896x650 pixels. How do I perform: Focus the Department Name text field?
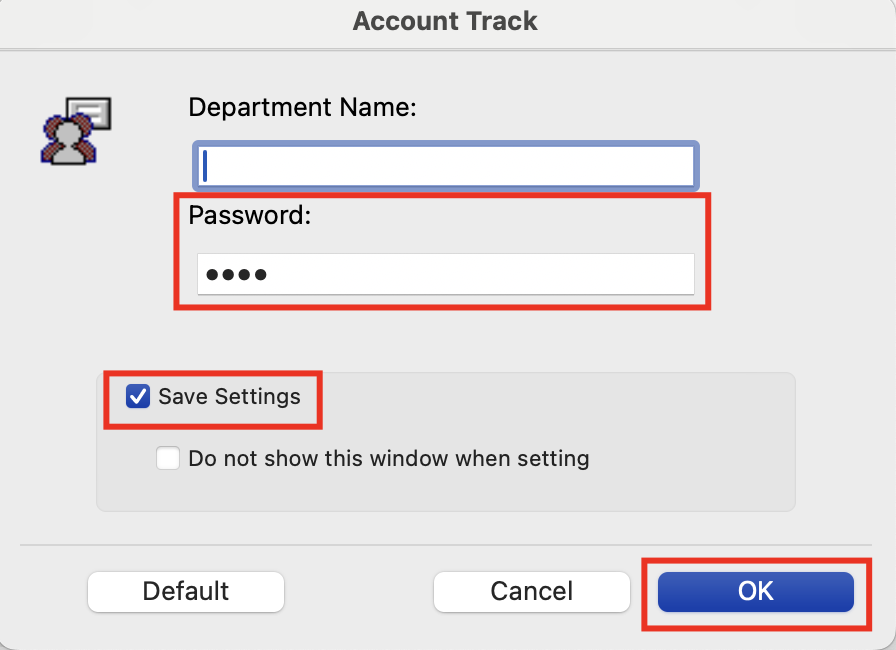445,166
